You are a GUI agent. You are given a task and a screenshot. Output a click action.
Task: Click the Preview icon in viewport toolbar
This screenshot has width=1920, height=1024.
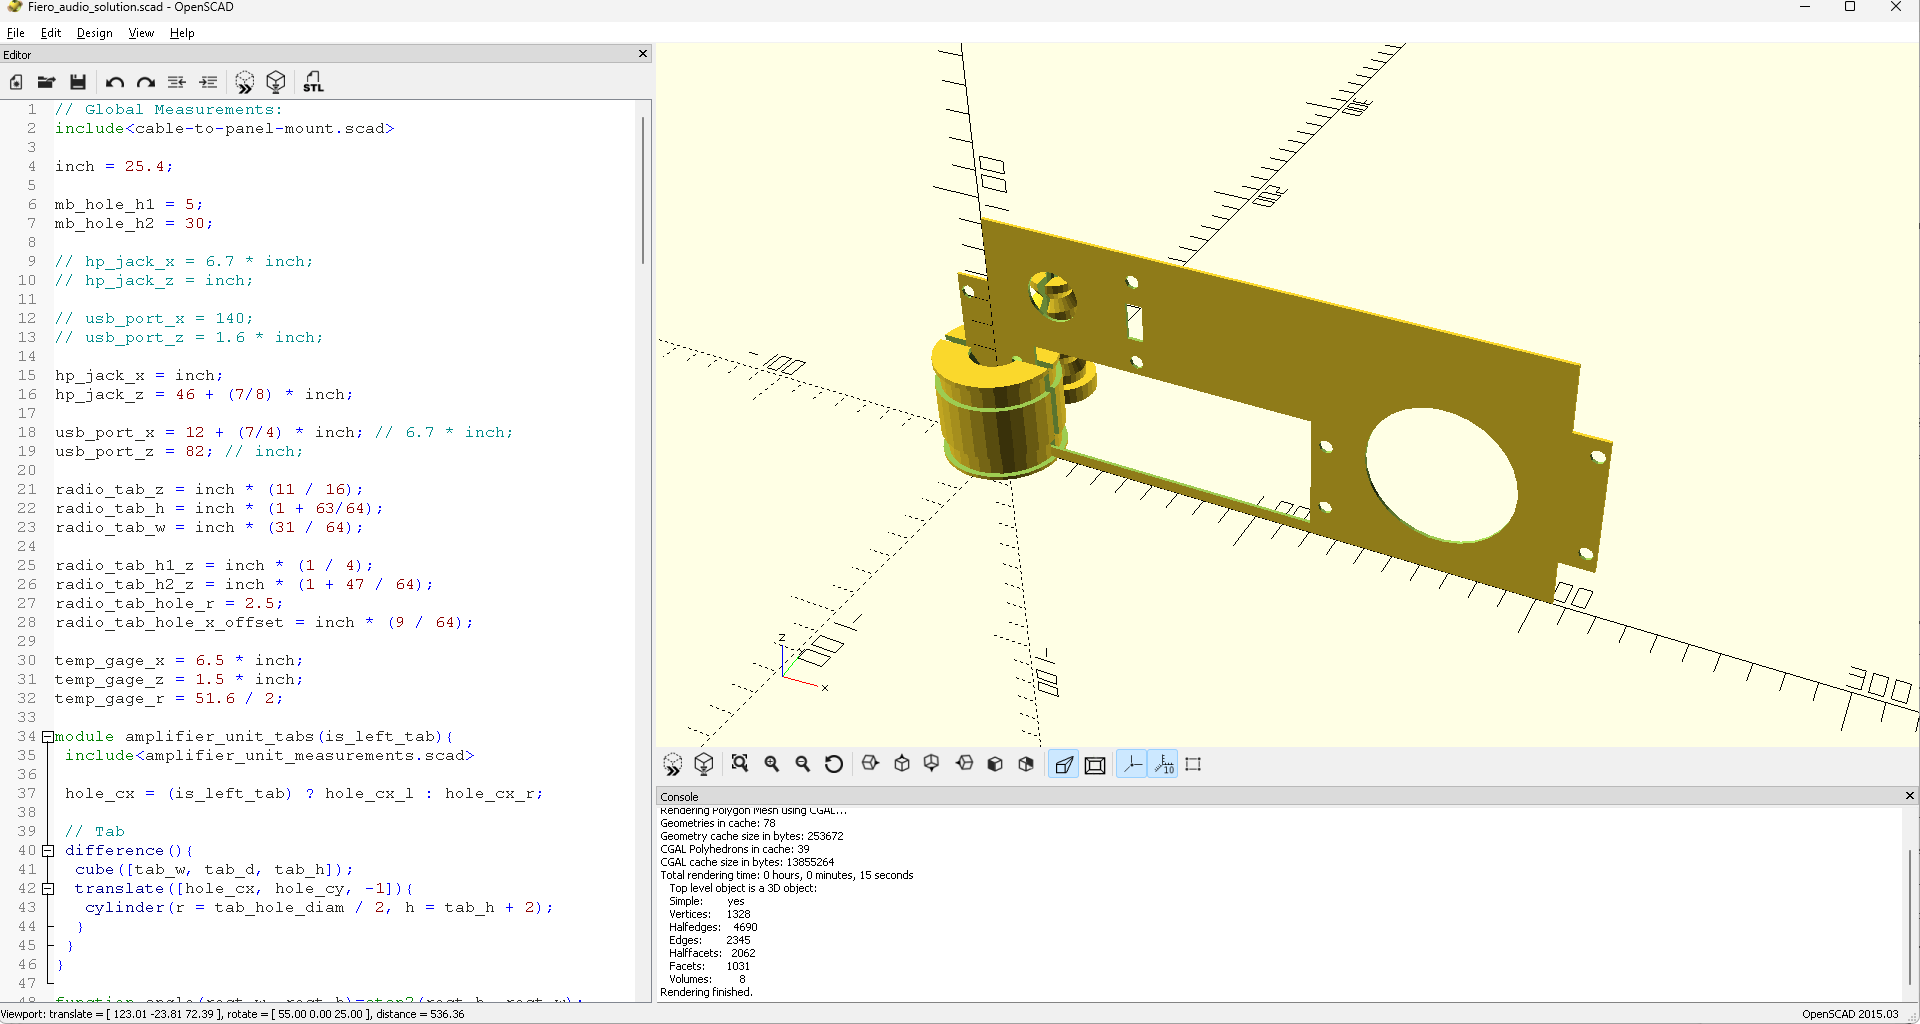pos(673,765)
